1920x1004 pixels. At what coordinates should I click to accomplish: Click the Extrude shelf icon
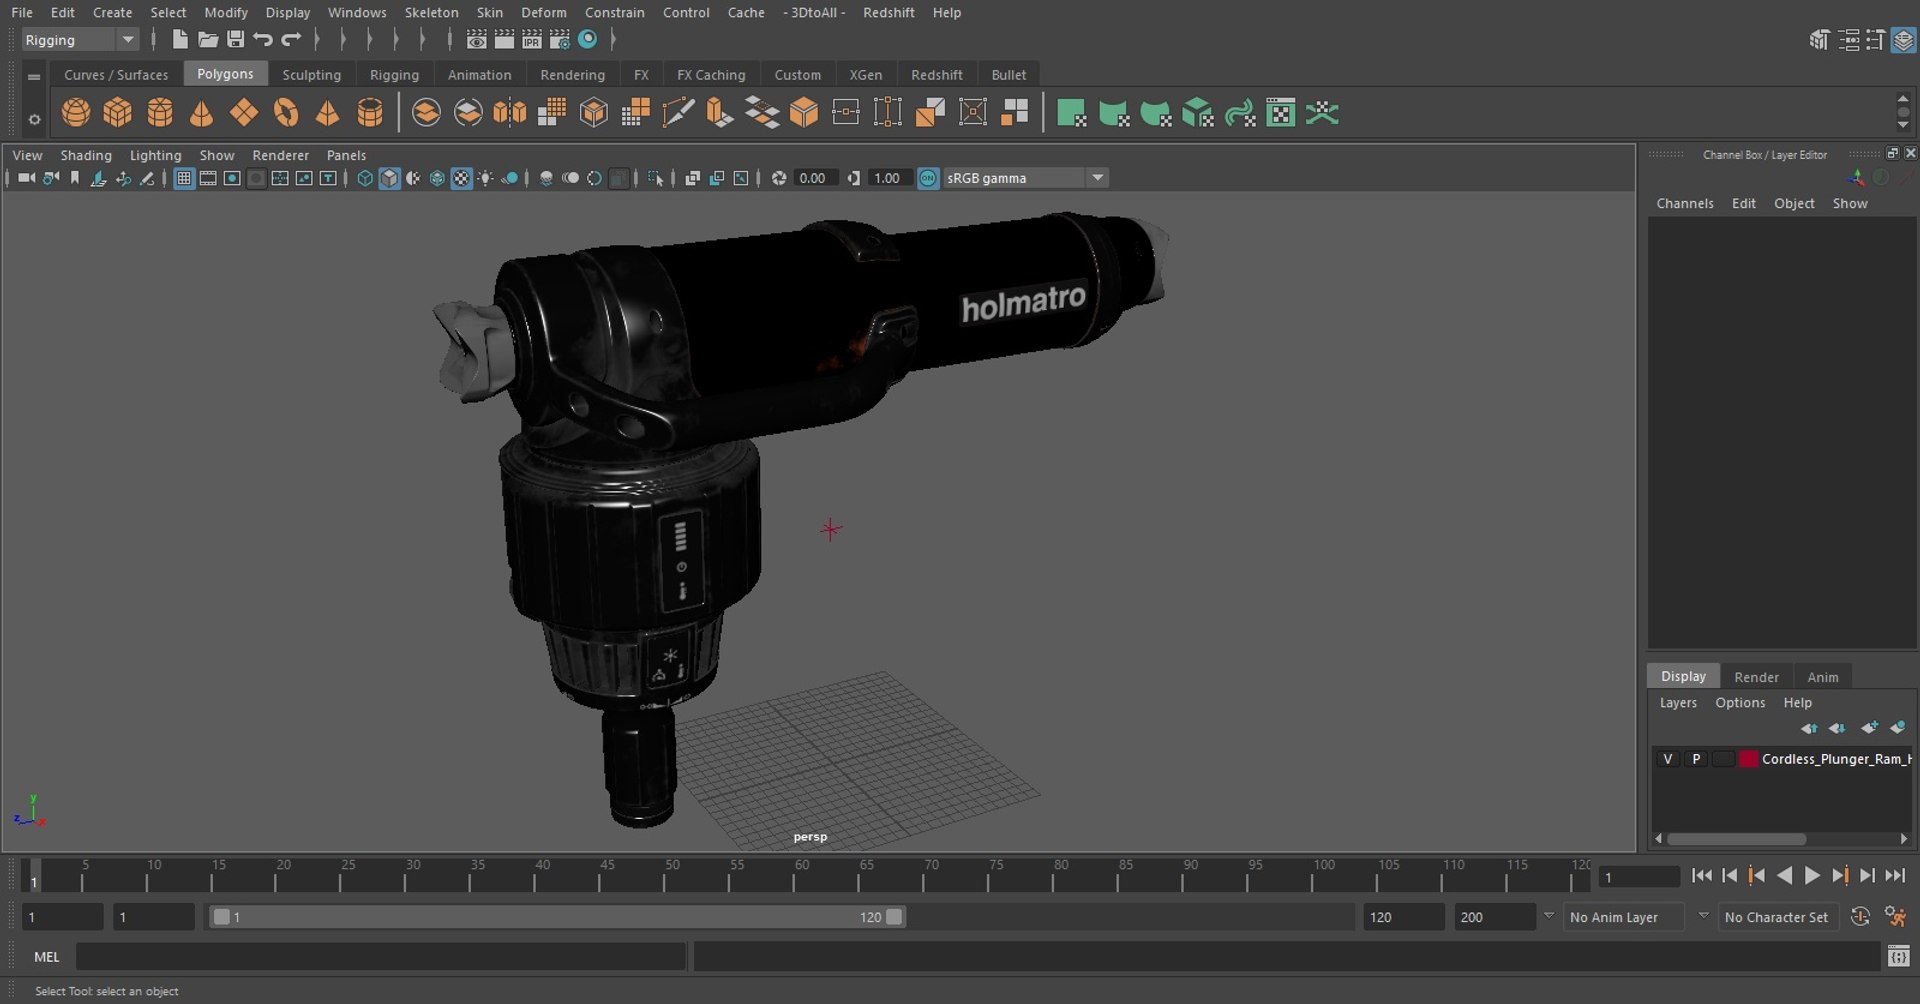point(720,113)
